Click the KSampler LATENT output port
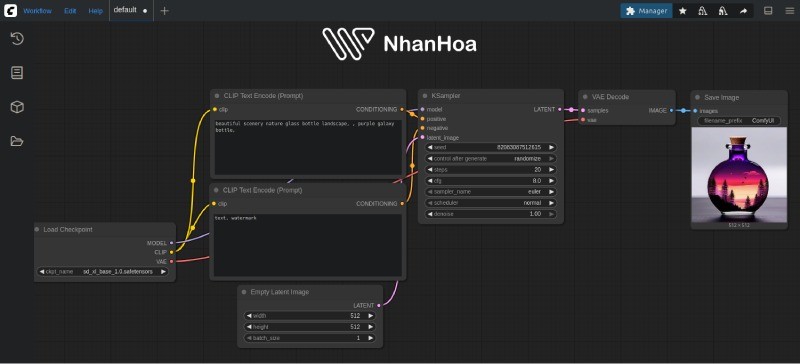The height and width of the screenshot is (364, 800). click(560, 109)
